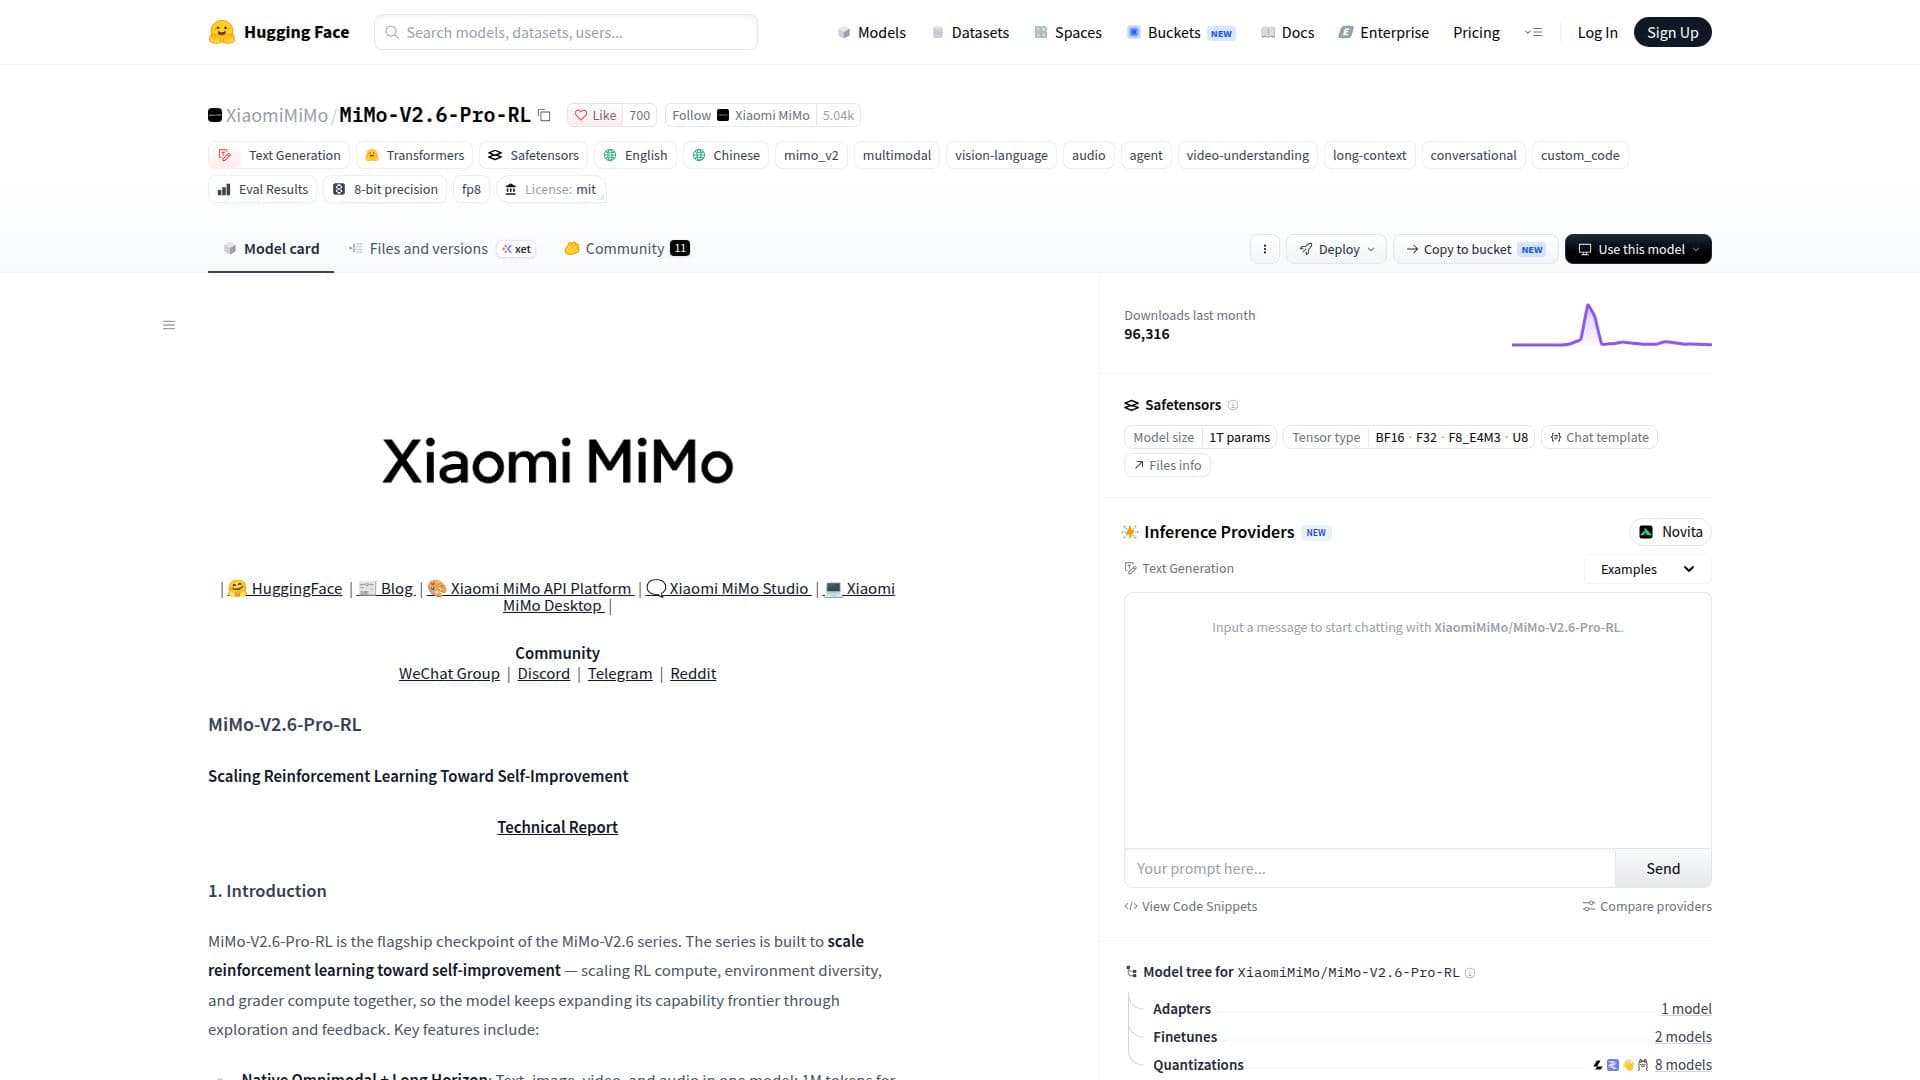This screenshot has height=1080, width=1920.
Task: Open the Community tab
Action: pyautogui.click(x=626, y=249)
